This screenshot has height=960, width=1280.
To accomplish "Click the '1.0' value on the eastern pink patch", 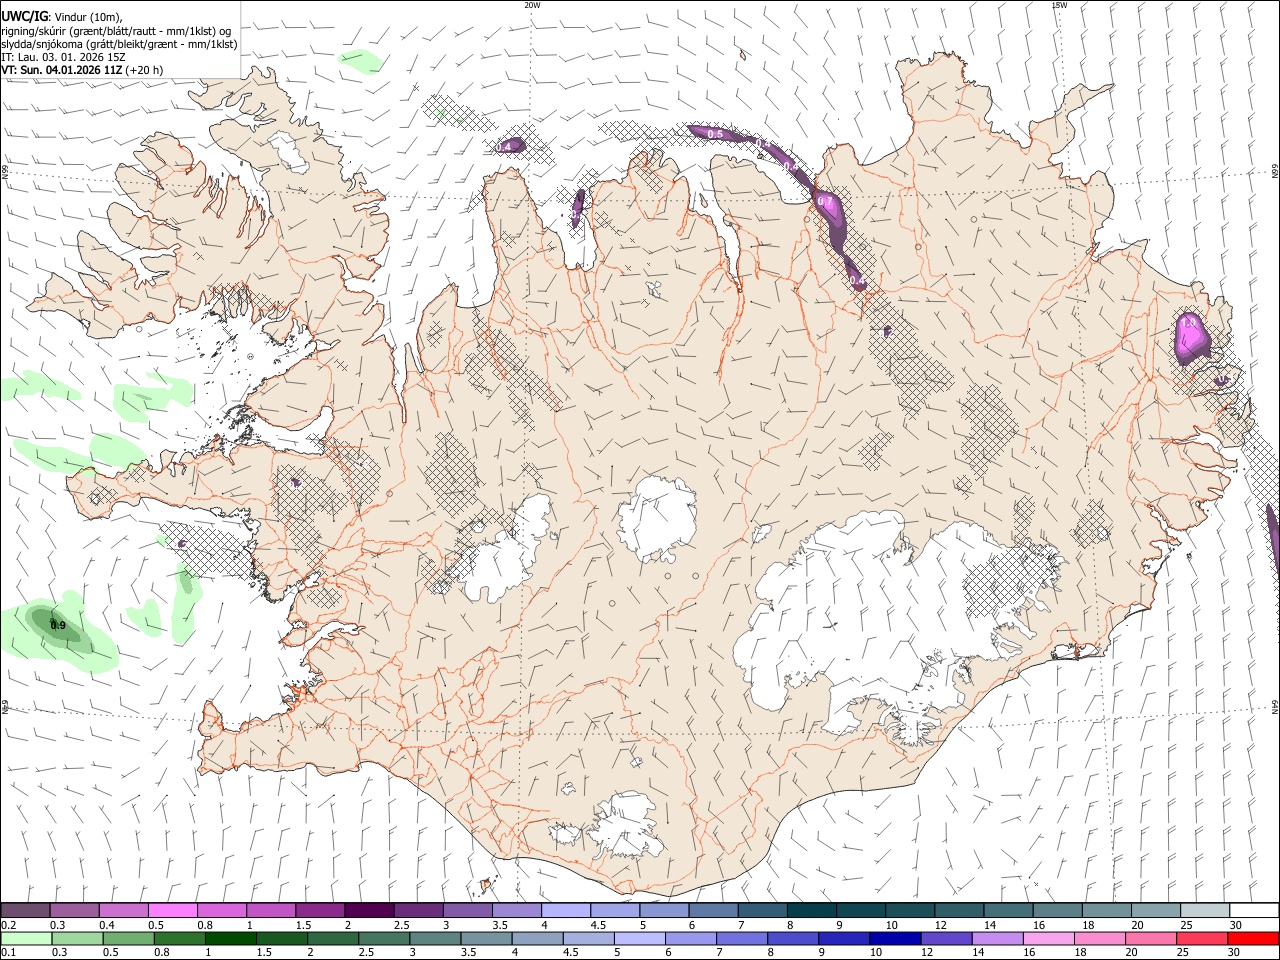I will point(1189,323).
